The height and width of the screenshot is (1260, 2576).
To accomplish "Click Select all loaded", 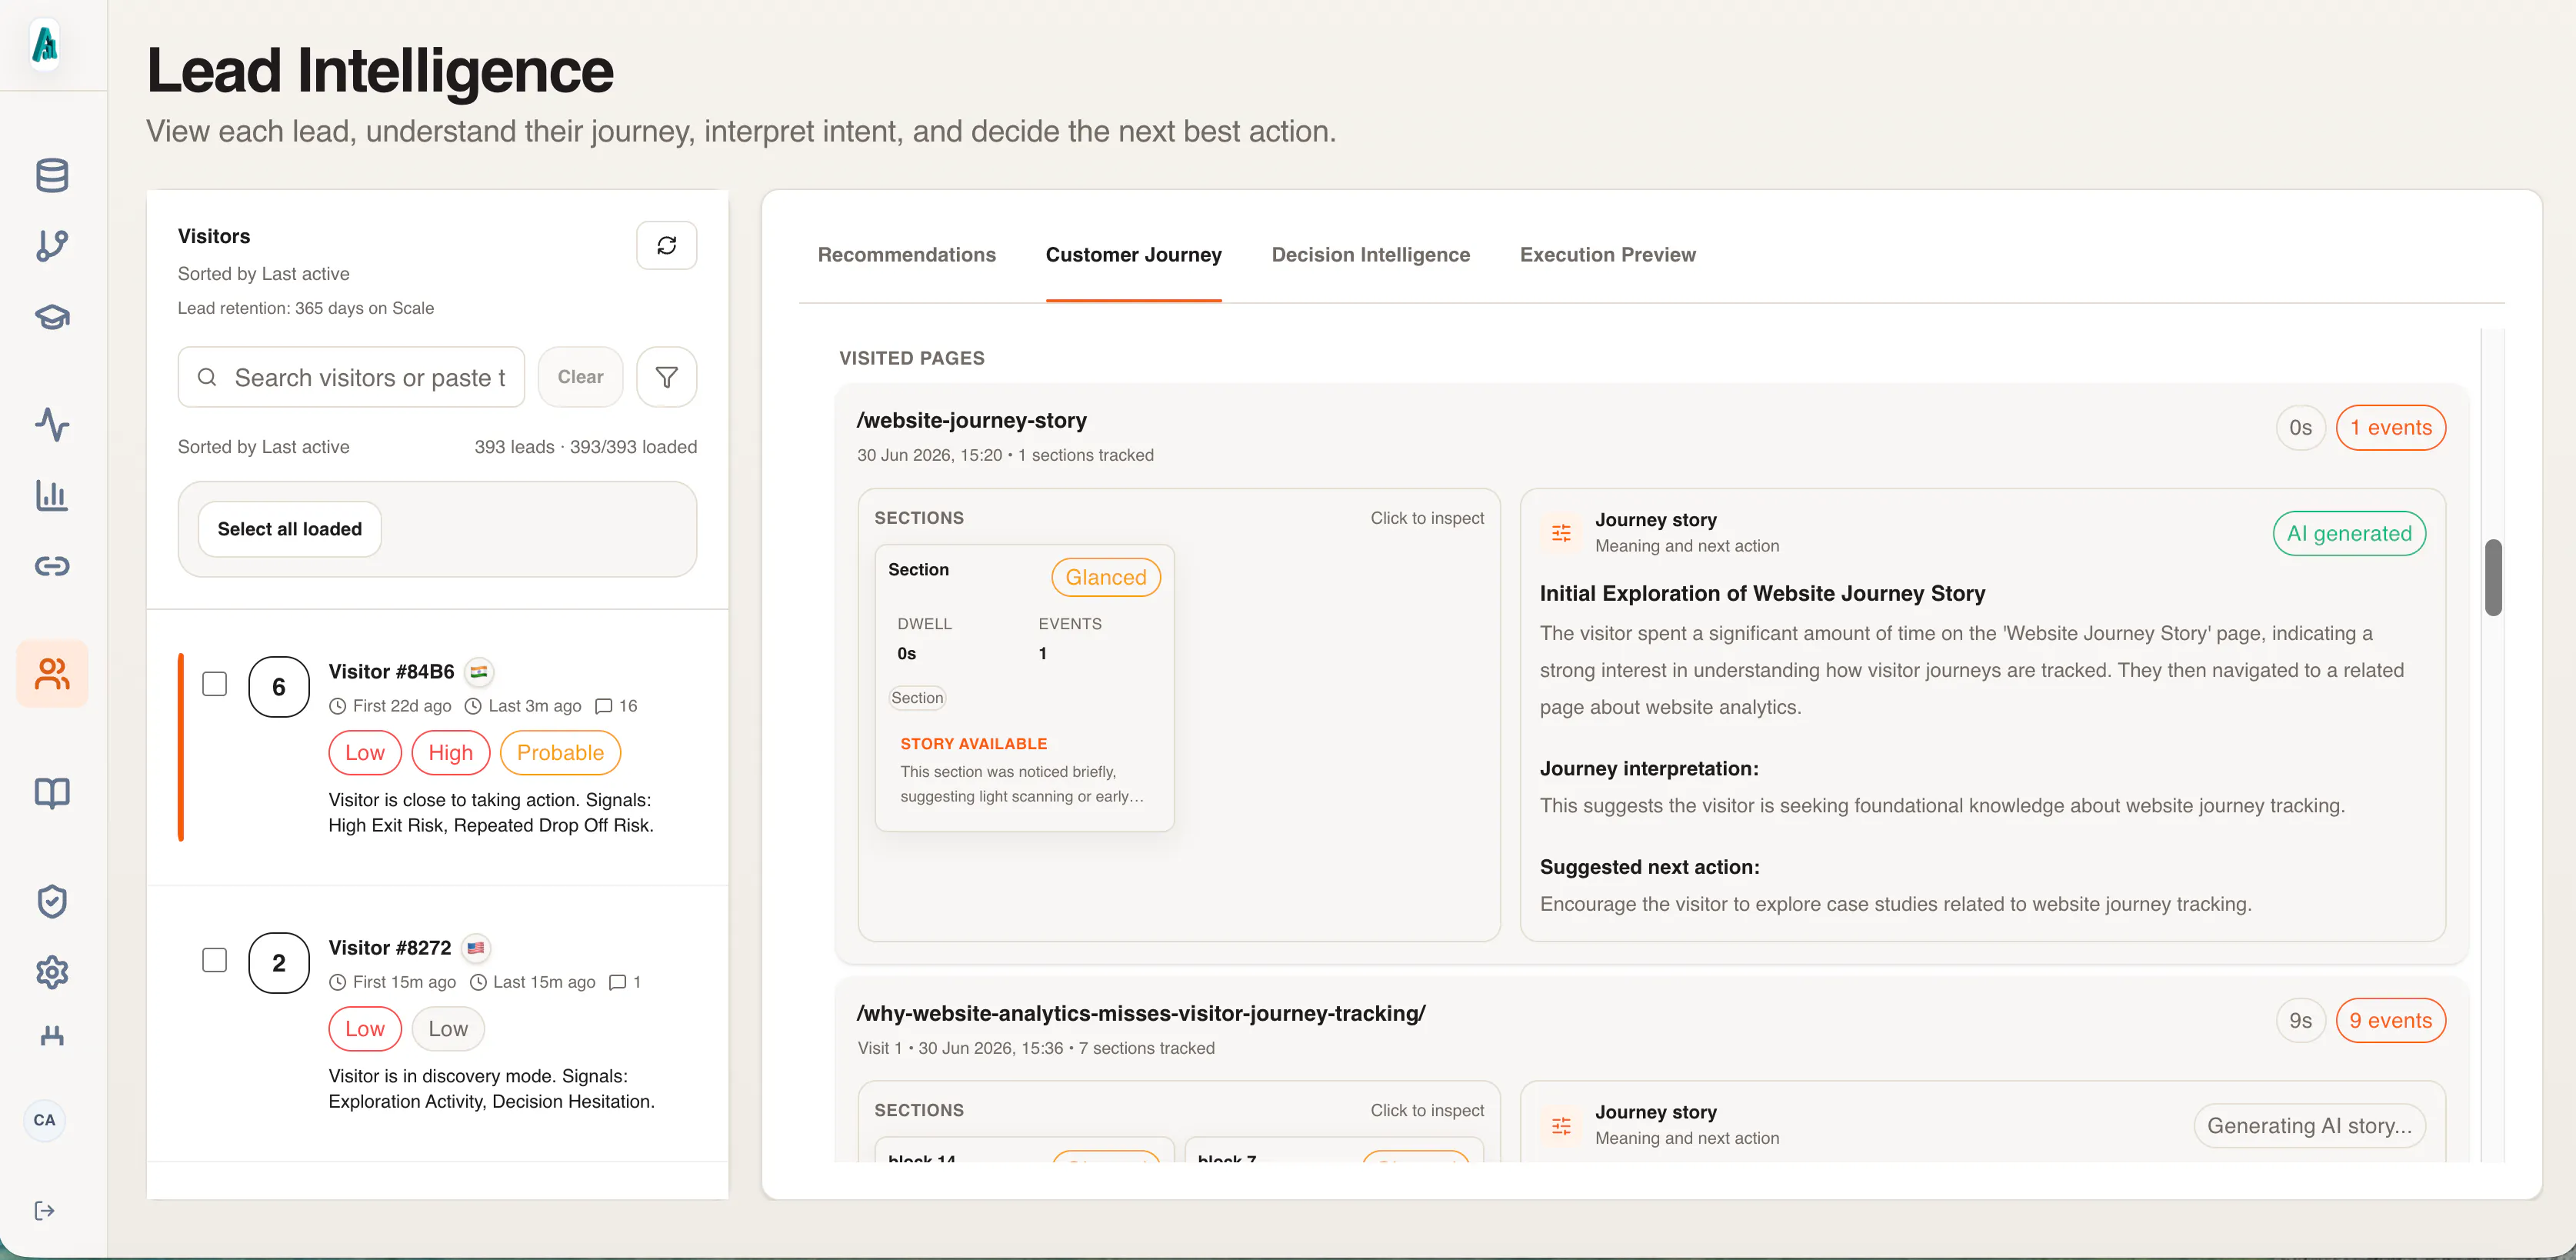I will 290,529.
